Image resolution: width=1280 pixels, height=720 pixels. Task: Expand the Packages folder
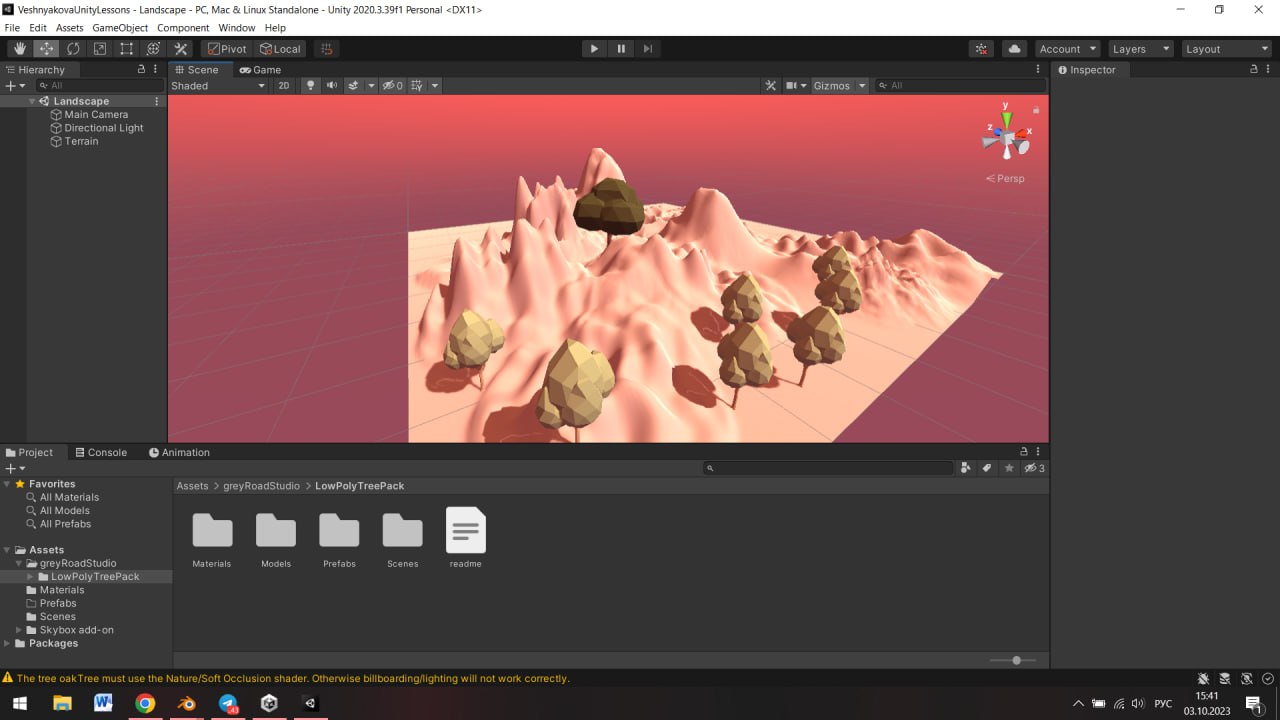point(8,643)
